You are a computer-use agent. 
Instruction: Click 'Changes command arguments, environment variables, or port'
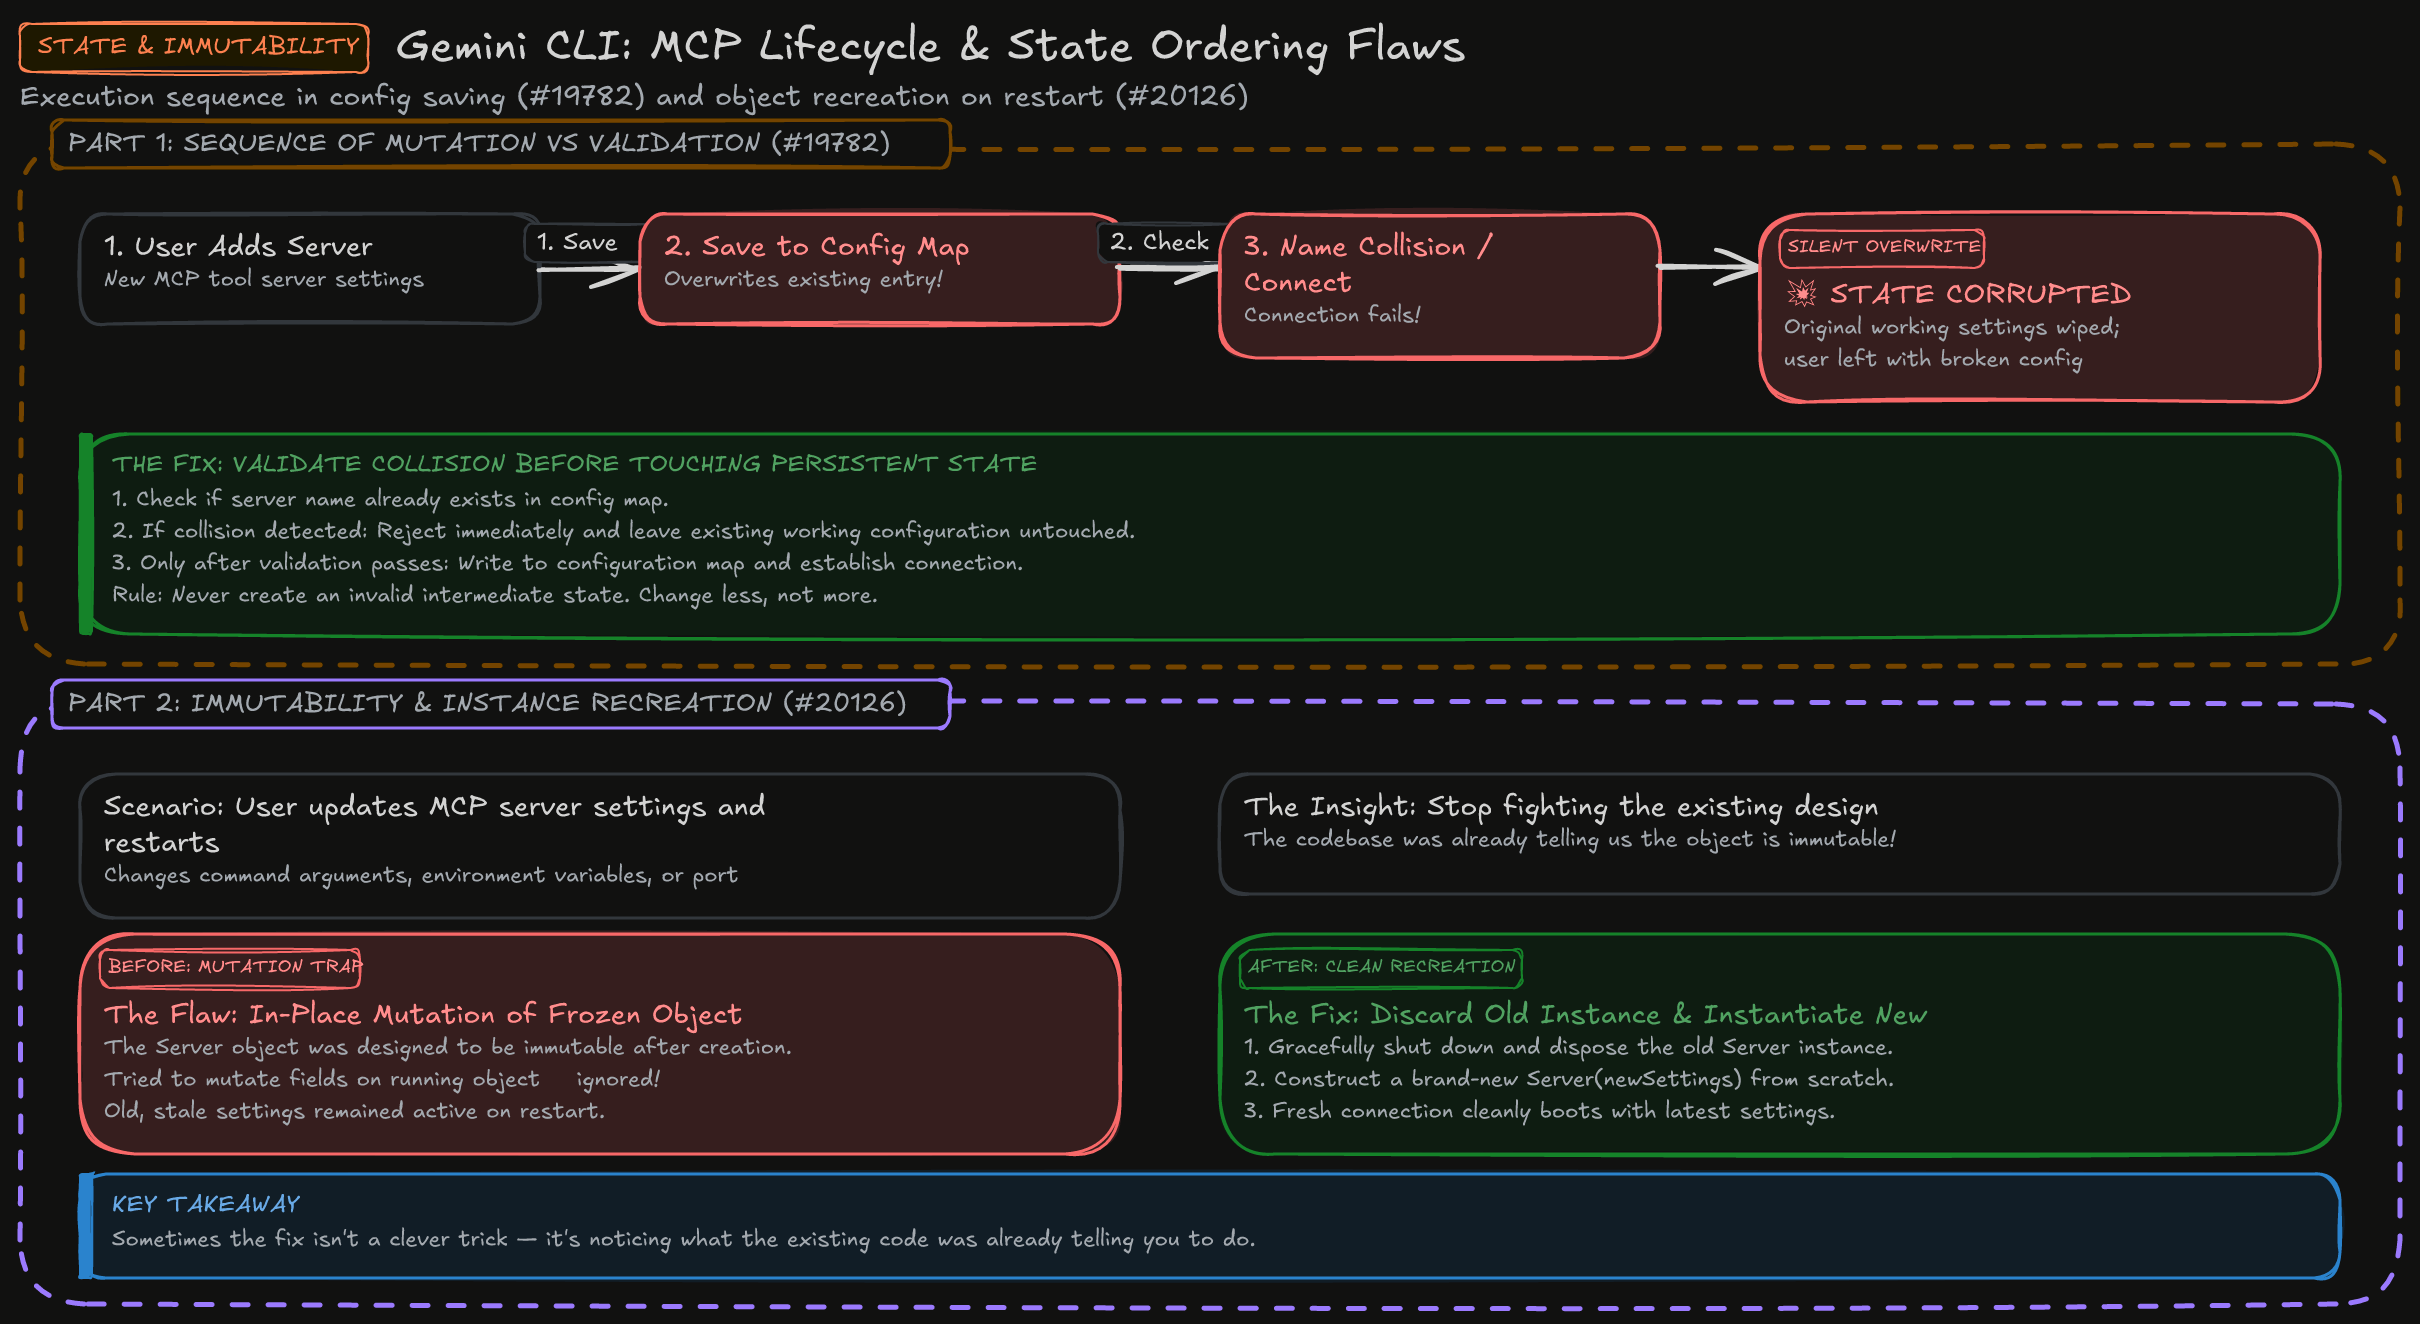click(421, 875)
